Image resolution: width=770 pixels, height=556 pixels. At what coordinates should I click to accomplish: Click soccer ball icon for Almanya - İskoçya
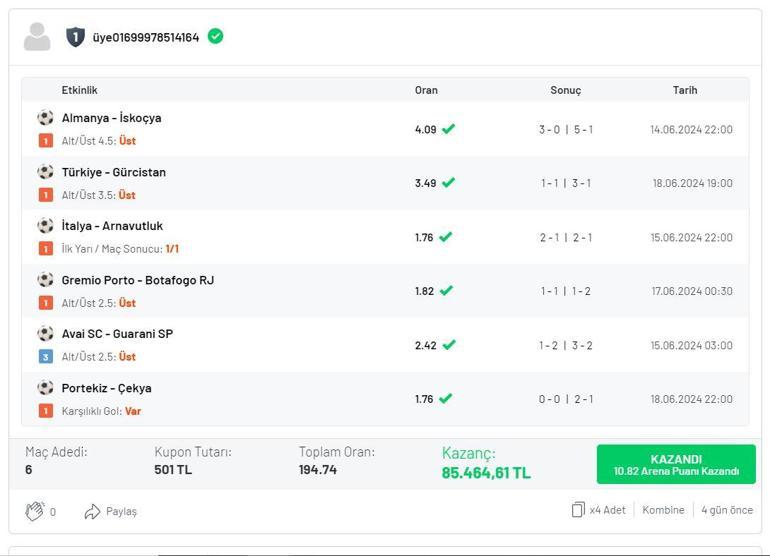[45, 118]
